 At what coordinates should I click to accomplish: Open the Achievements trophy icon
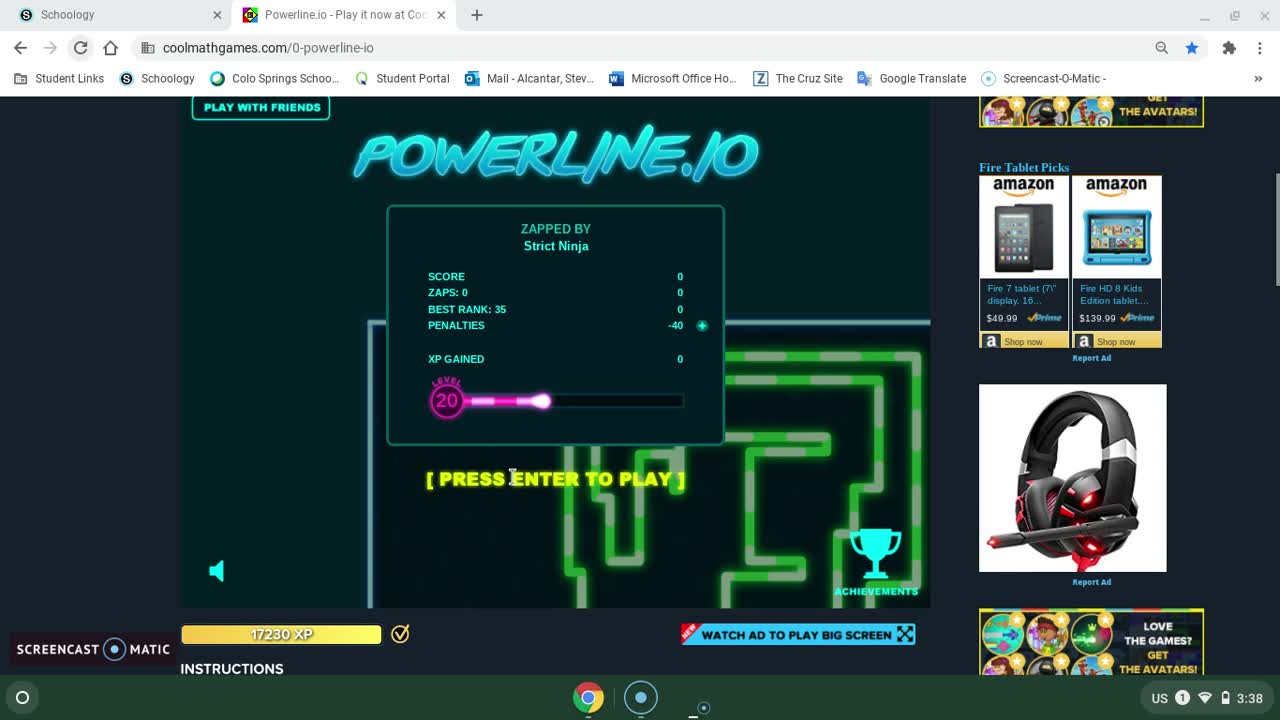875,553
